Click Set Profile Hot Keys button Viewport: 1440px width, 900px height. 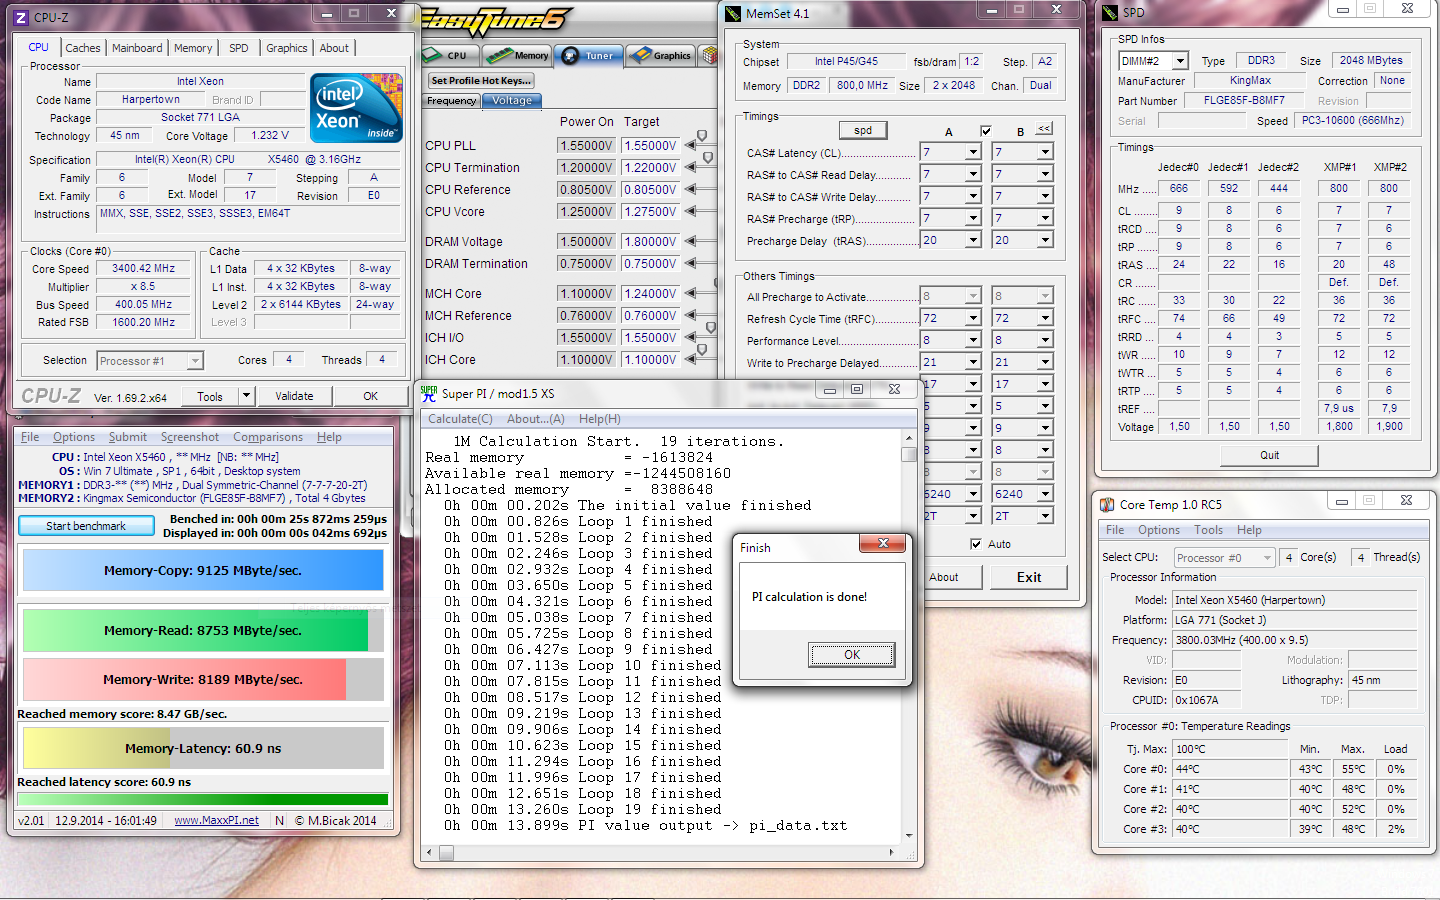click(481, 80)
